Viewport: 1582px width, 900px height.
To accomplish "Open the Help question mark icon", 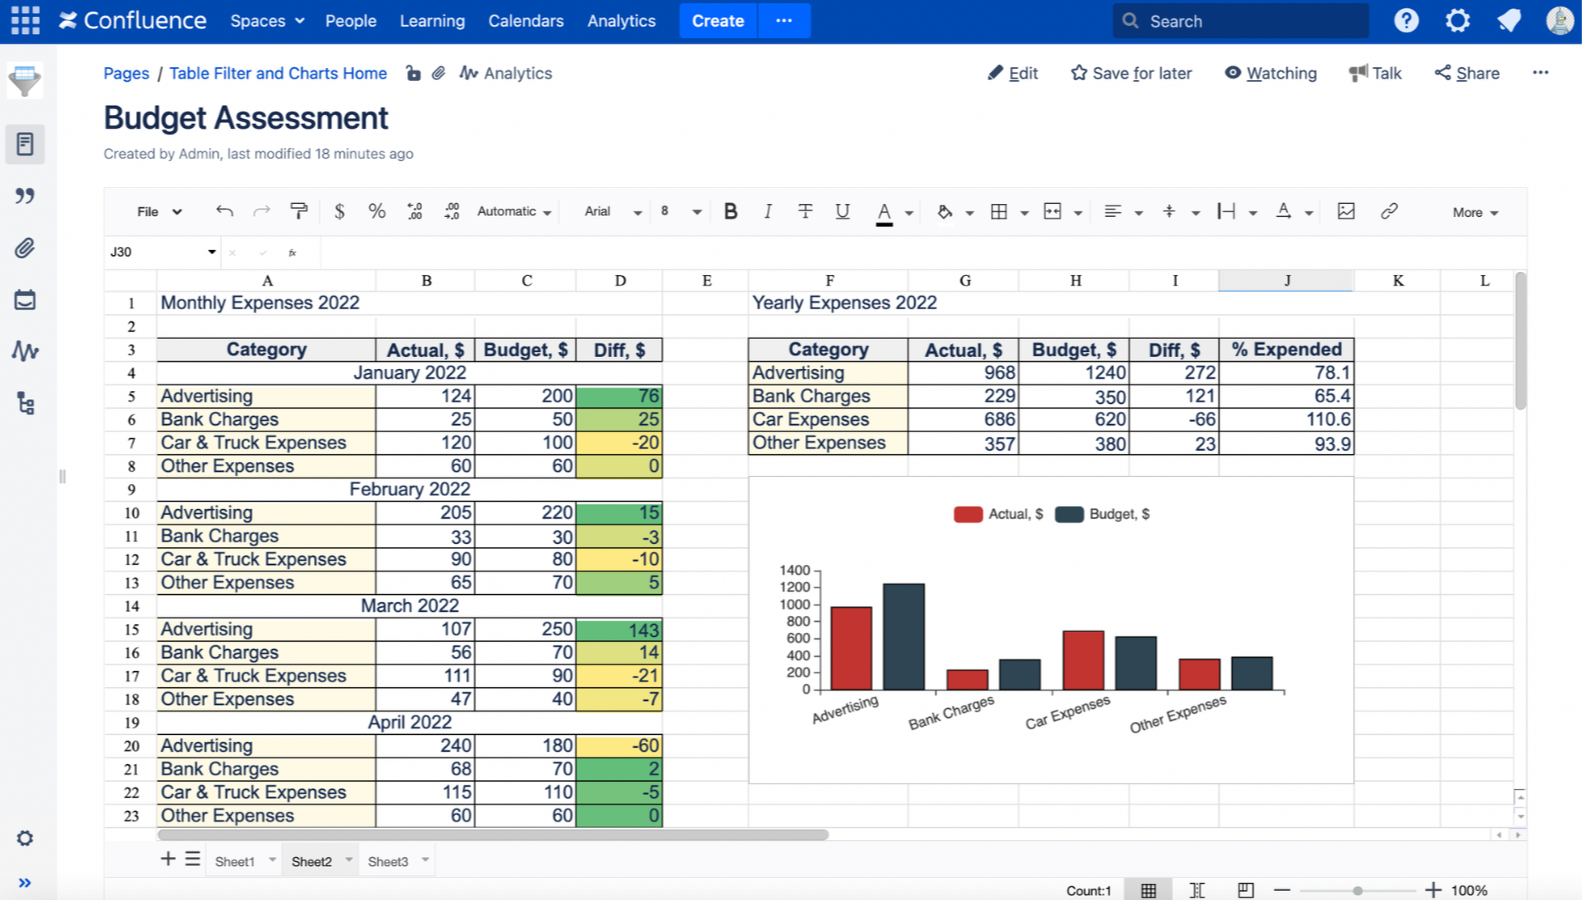I will pyautogui.click(x=1406, y=20).
